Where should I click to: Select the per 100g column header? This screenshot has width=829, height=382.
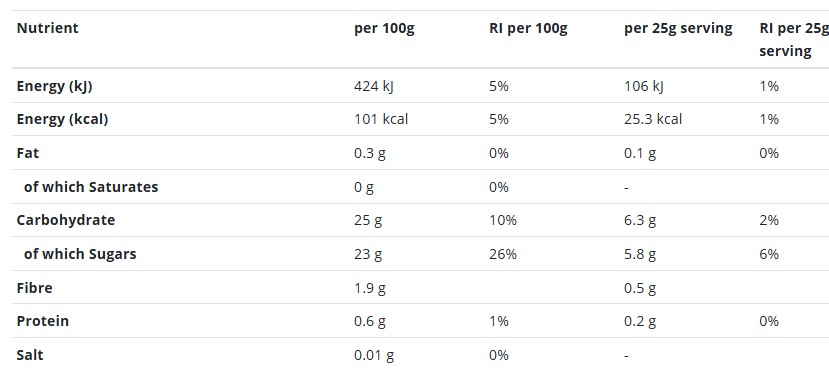pos(384,28)
